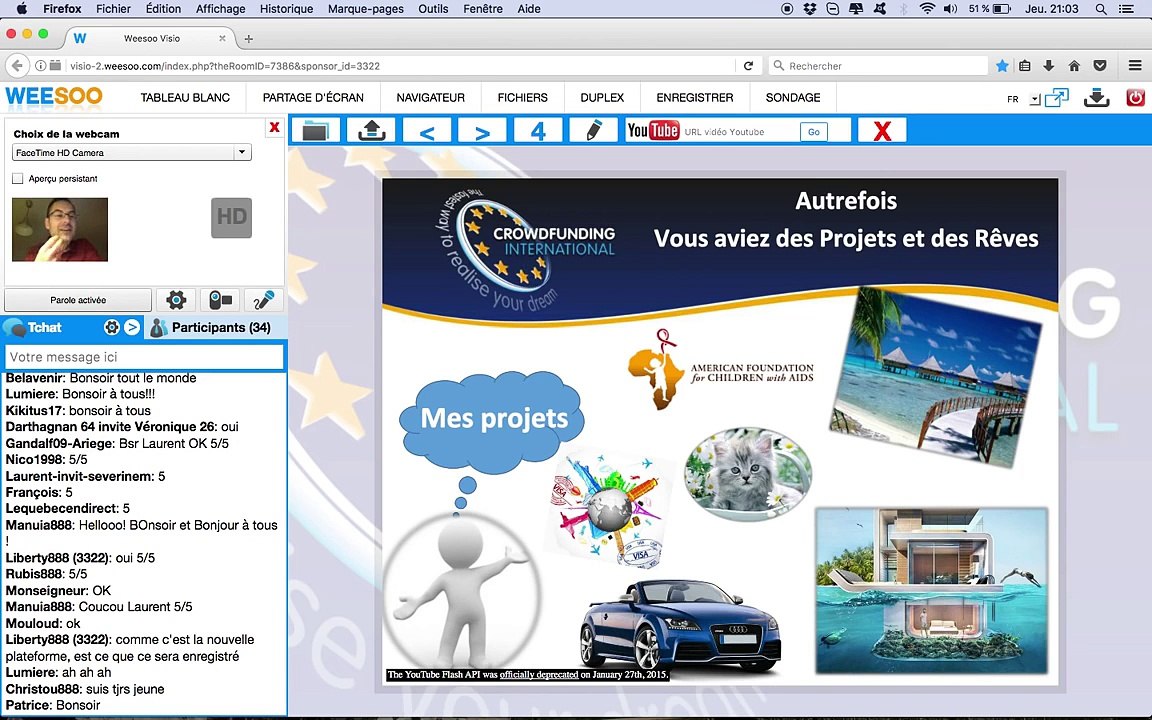The image size is (1152, 720).
Task: Open a new tab with the plus button
Action: click(x=248, y=38)
